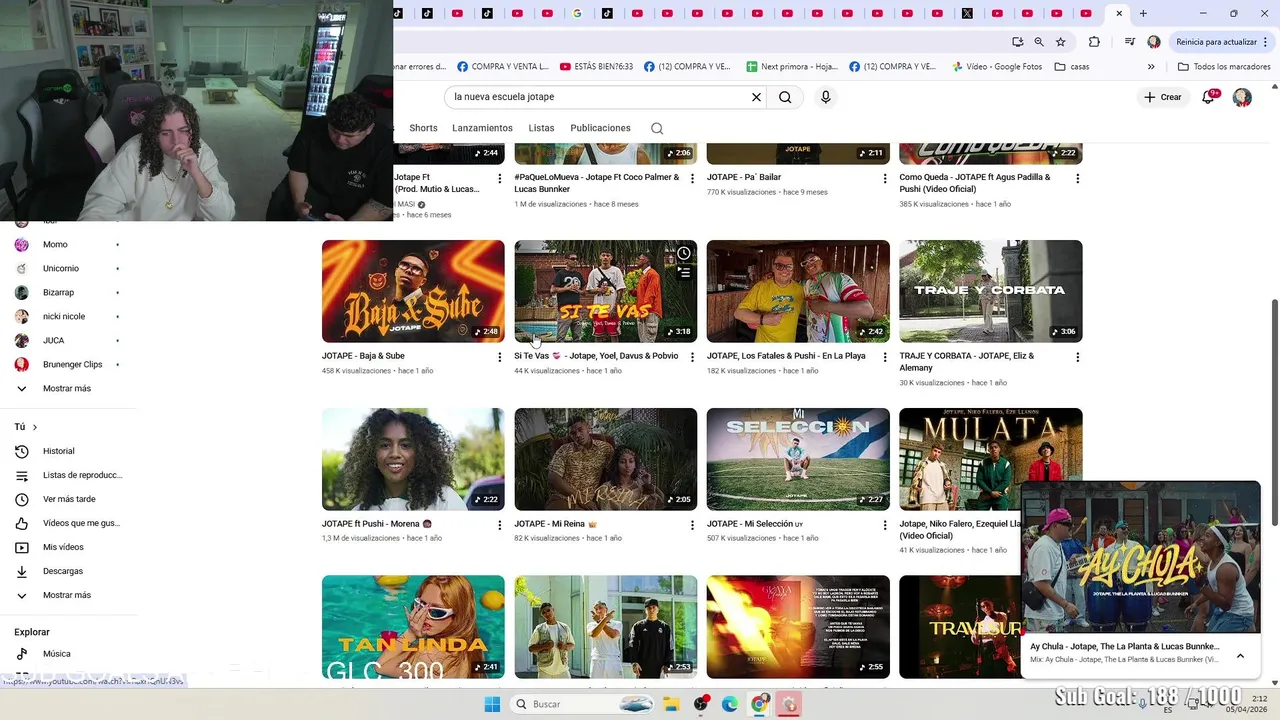Play Baja & Sube thumbnail

(413, 291)
